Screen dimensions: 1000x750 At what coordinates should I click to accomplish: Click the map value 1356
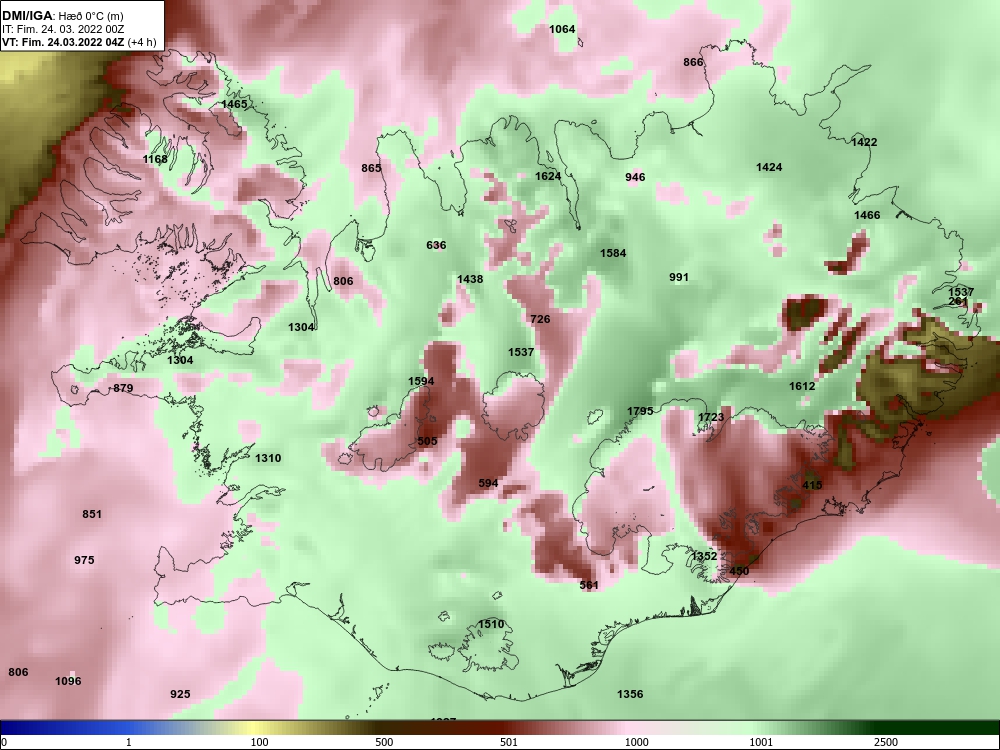630,694
